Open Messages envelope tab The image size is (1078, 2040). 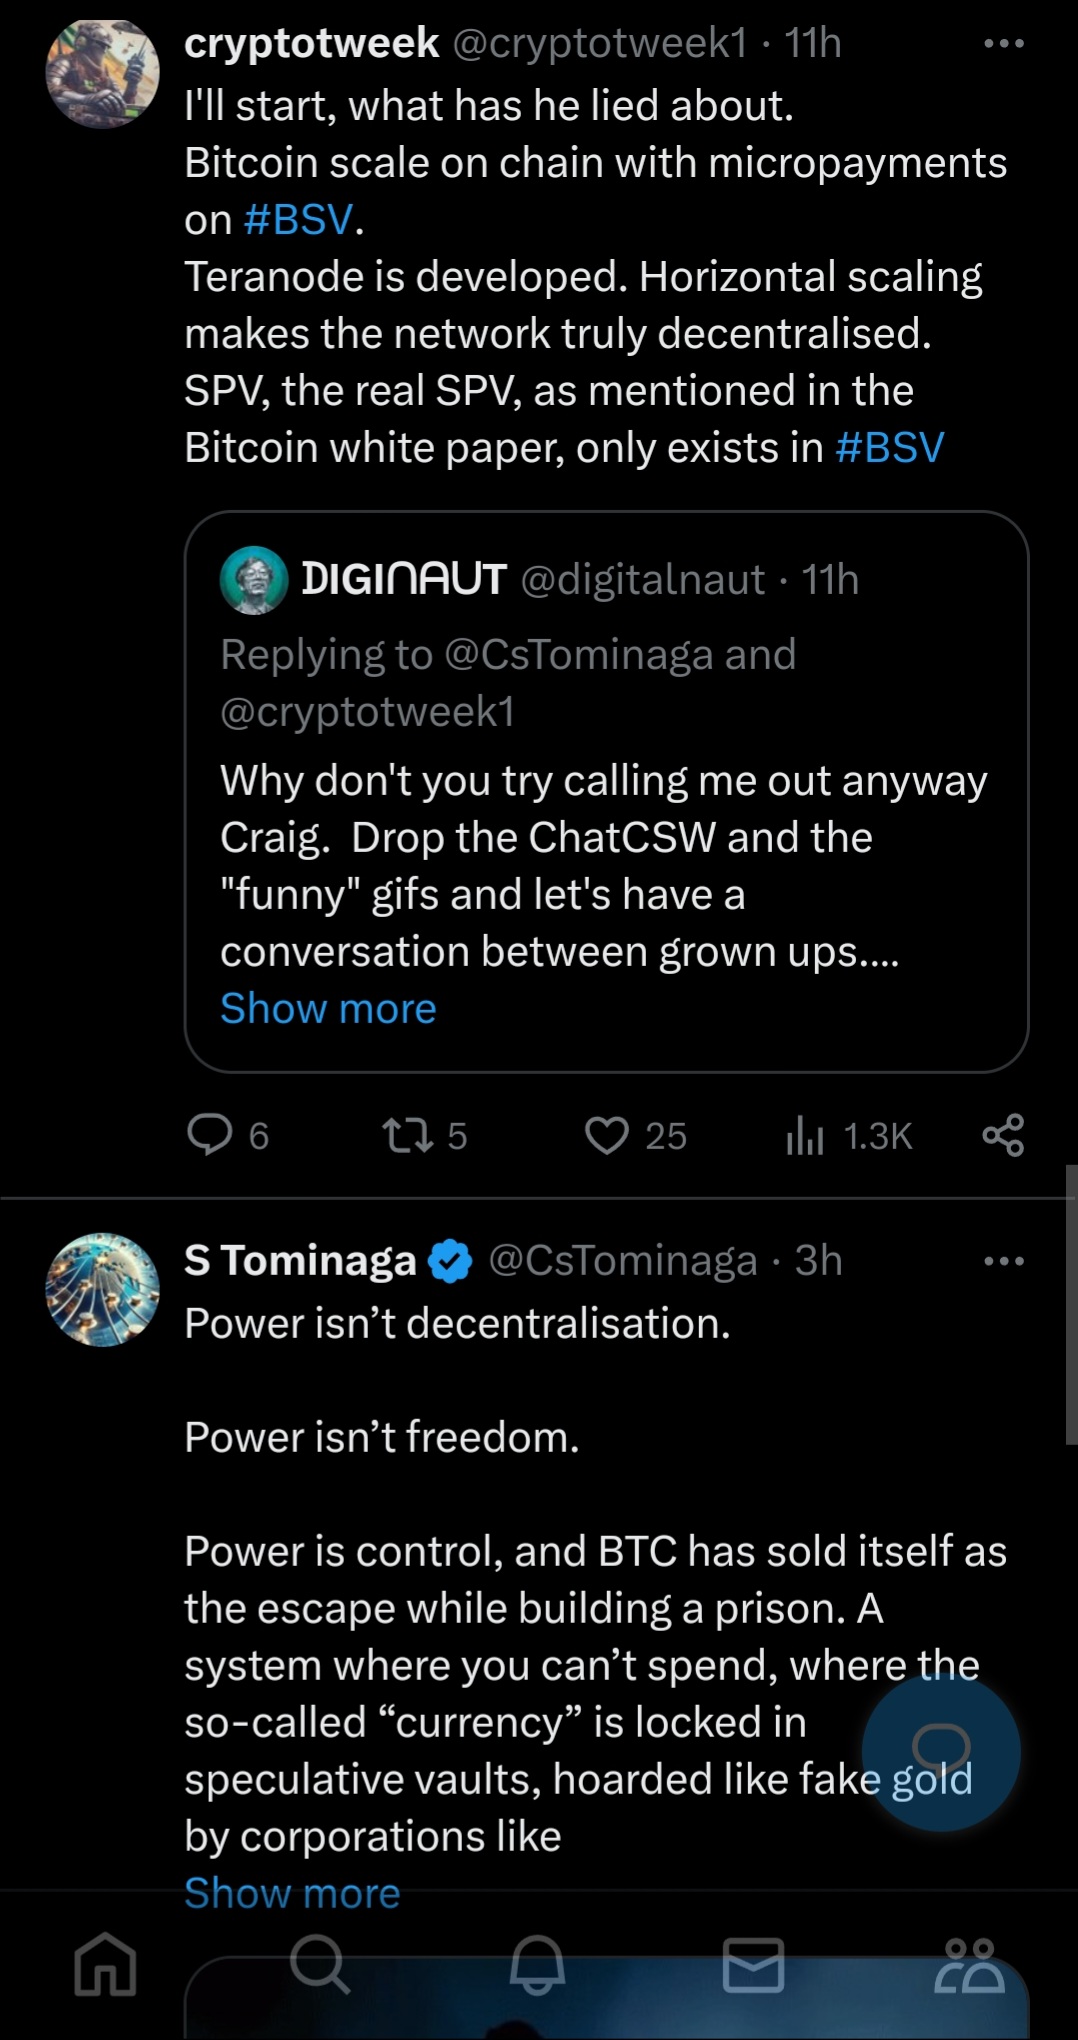coord(753,1964)
